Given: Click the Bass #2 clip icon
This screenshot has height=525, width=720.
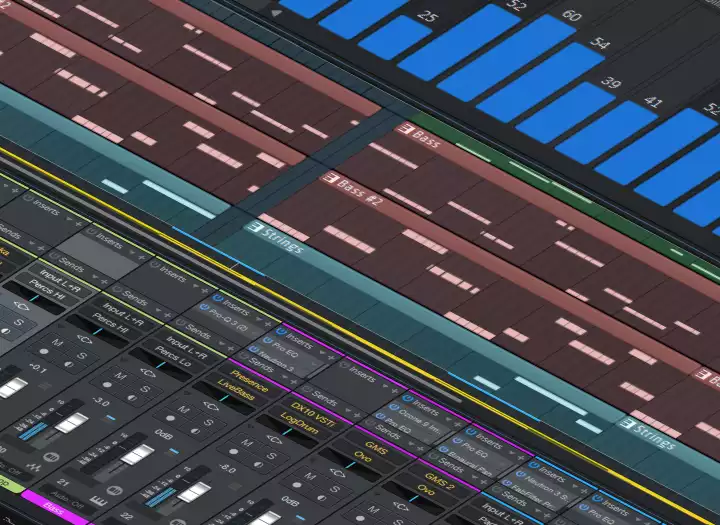Looking at the screenshot, I should coord(328,180).
